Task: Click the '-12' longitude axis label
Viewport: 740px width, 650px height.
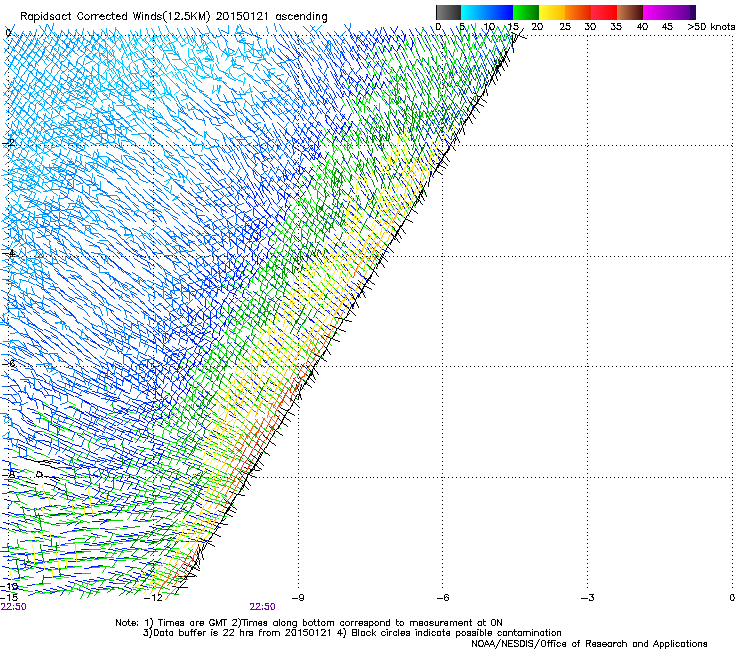Action: [153, 598]
